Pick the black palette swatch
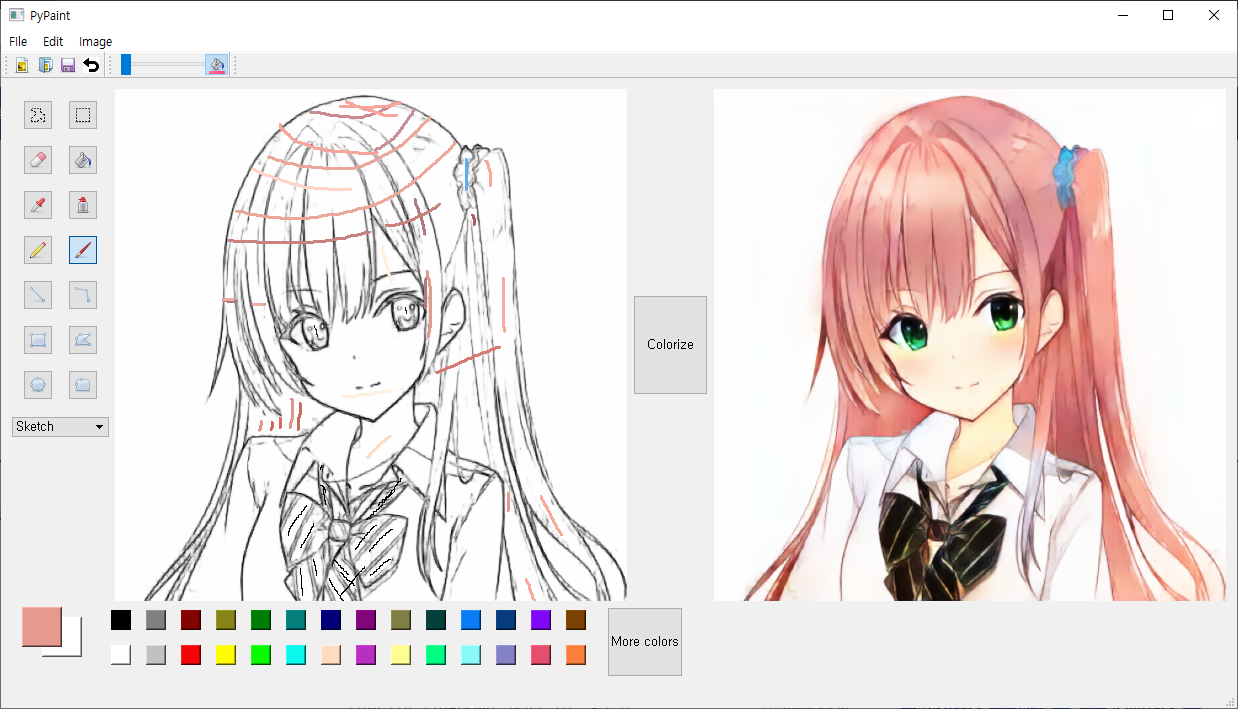The width and height of the screenshot is (1238, 709). [x=121, y=620]
